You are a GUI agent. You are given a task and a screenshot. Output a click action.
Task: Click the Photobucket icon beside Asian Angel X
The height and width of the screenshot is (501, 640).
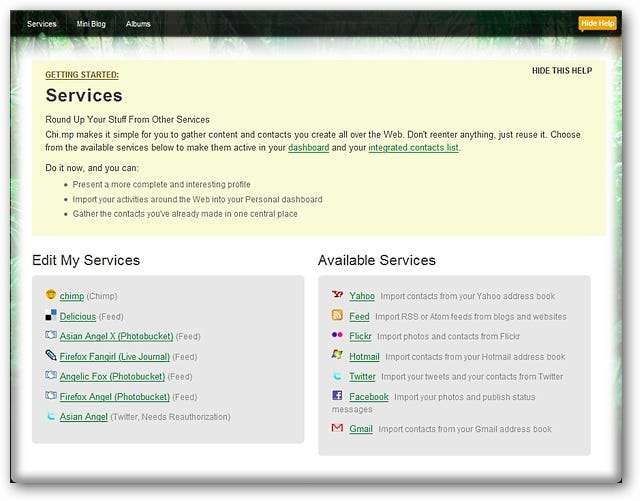(51, 335)
